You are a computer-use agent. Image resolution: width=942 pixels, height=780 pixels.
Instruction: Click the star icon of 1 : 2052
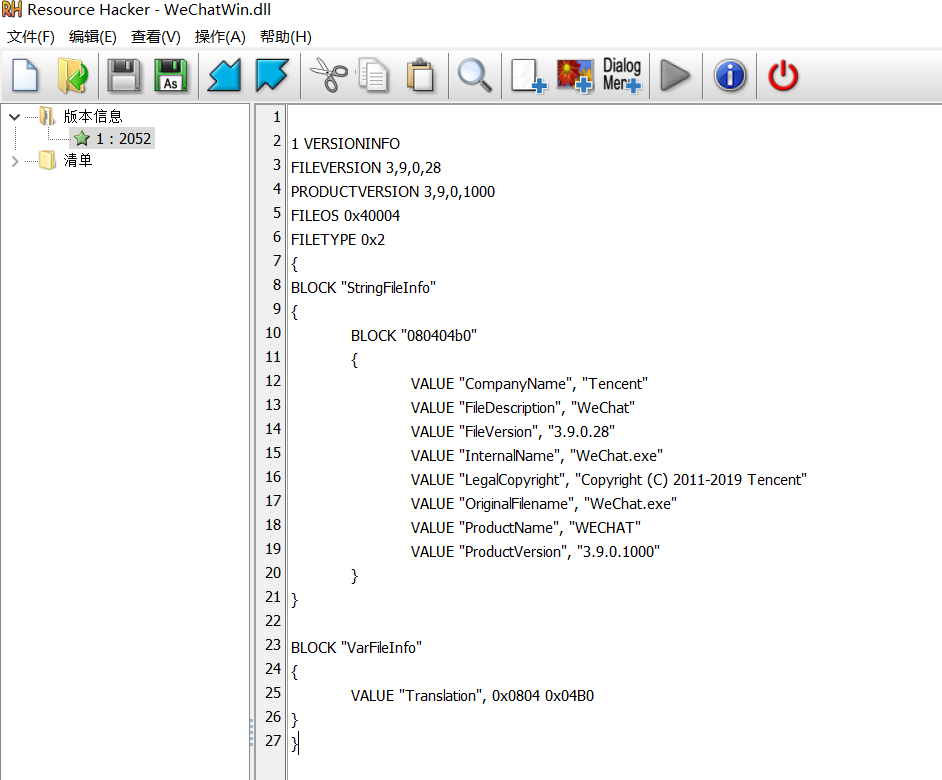(82, 139)
